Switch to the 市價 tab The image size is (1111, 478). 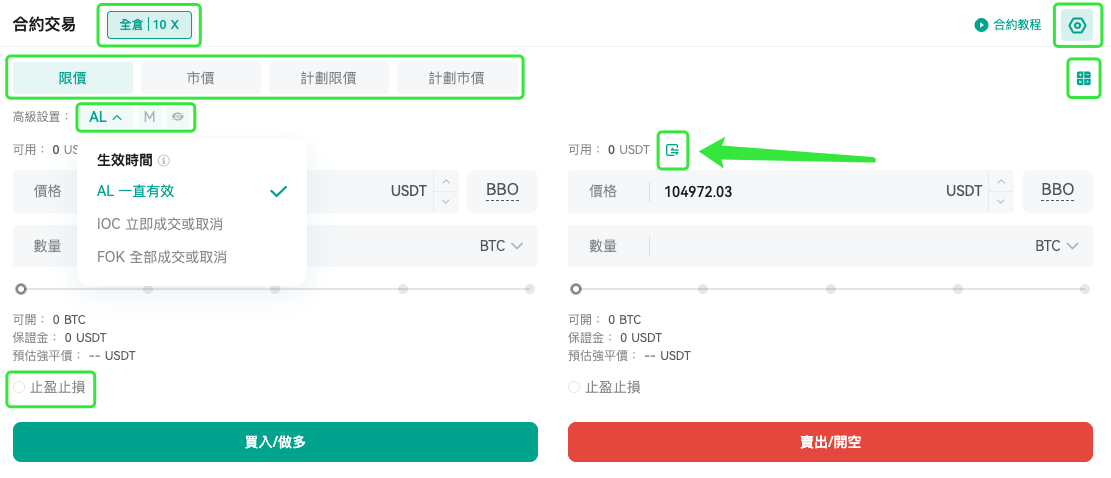coord(201,78)
